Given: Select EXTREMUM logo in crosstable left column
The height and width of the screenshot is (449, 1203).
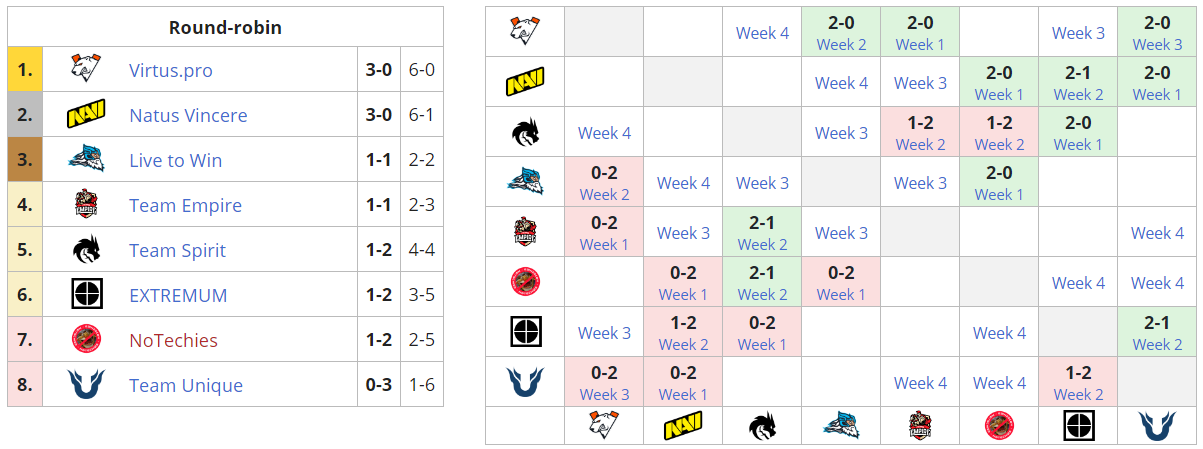Looking at the screenshot, I should pyautogui.click(x=525, y=333).
